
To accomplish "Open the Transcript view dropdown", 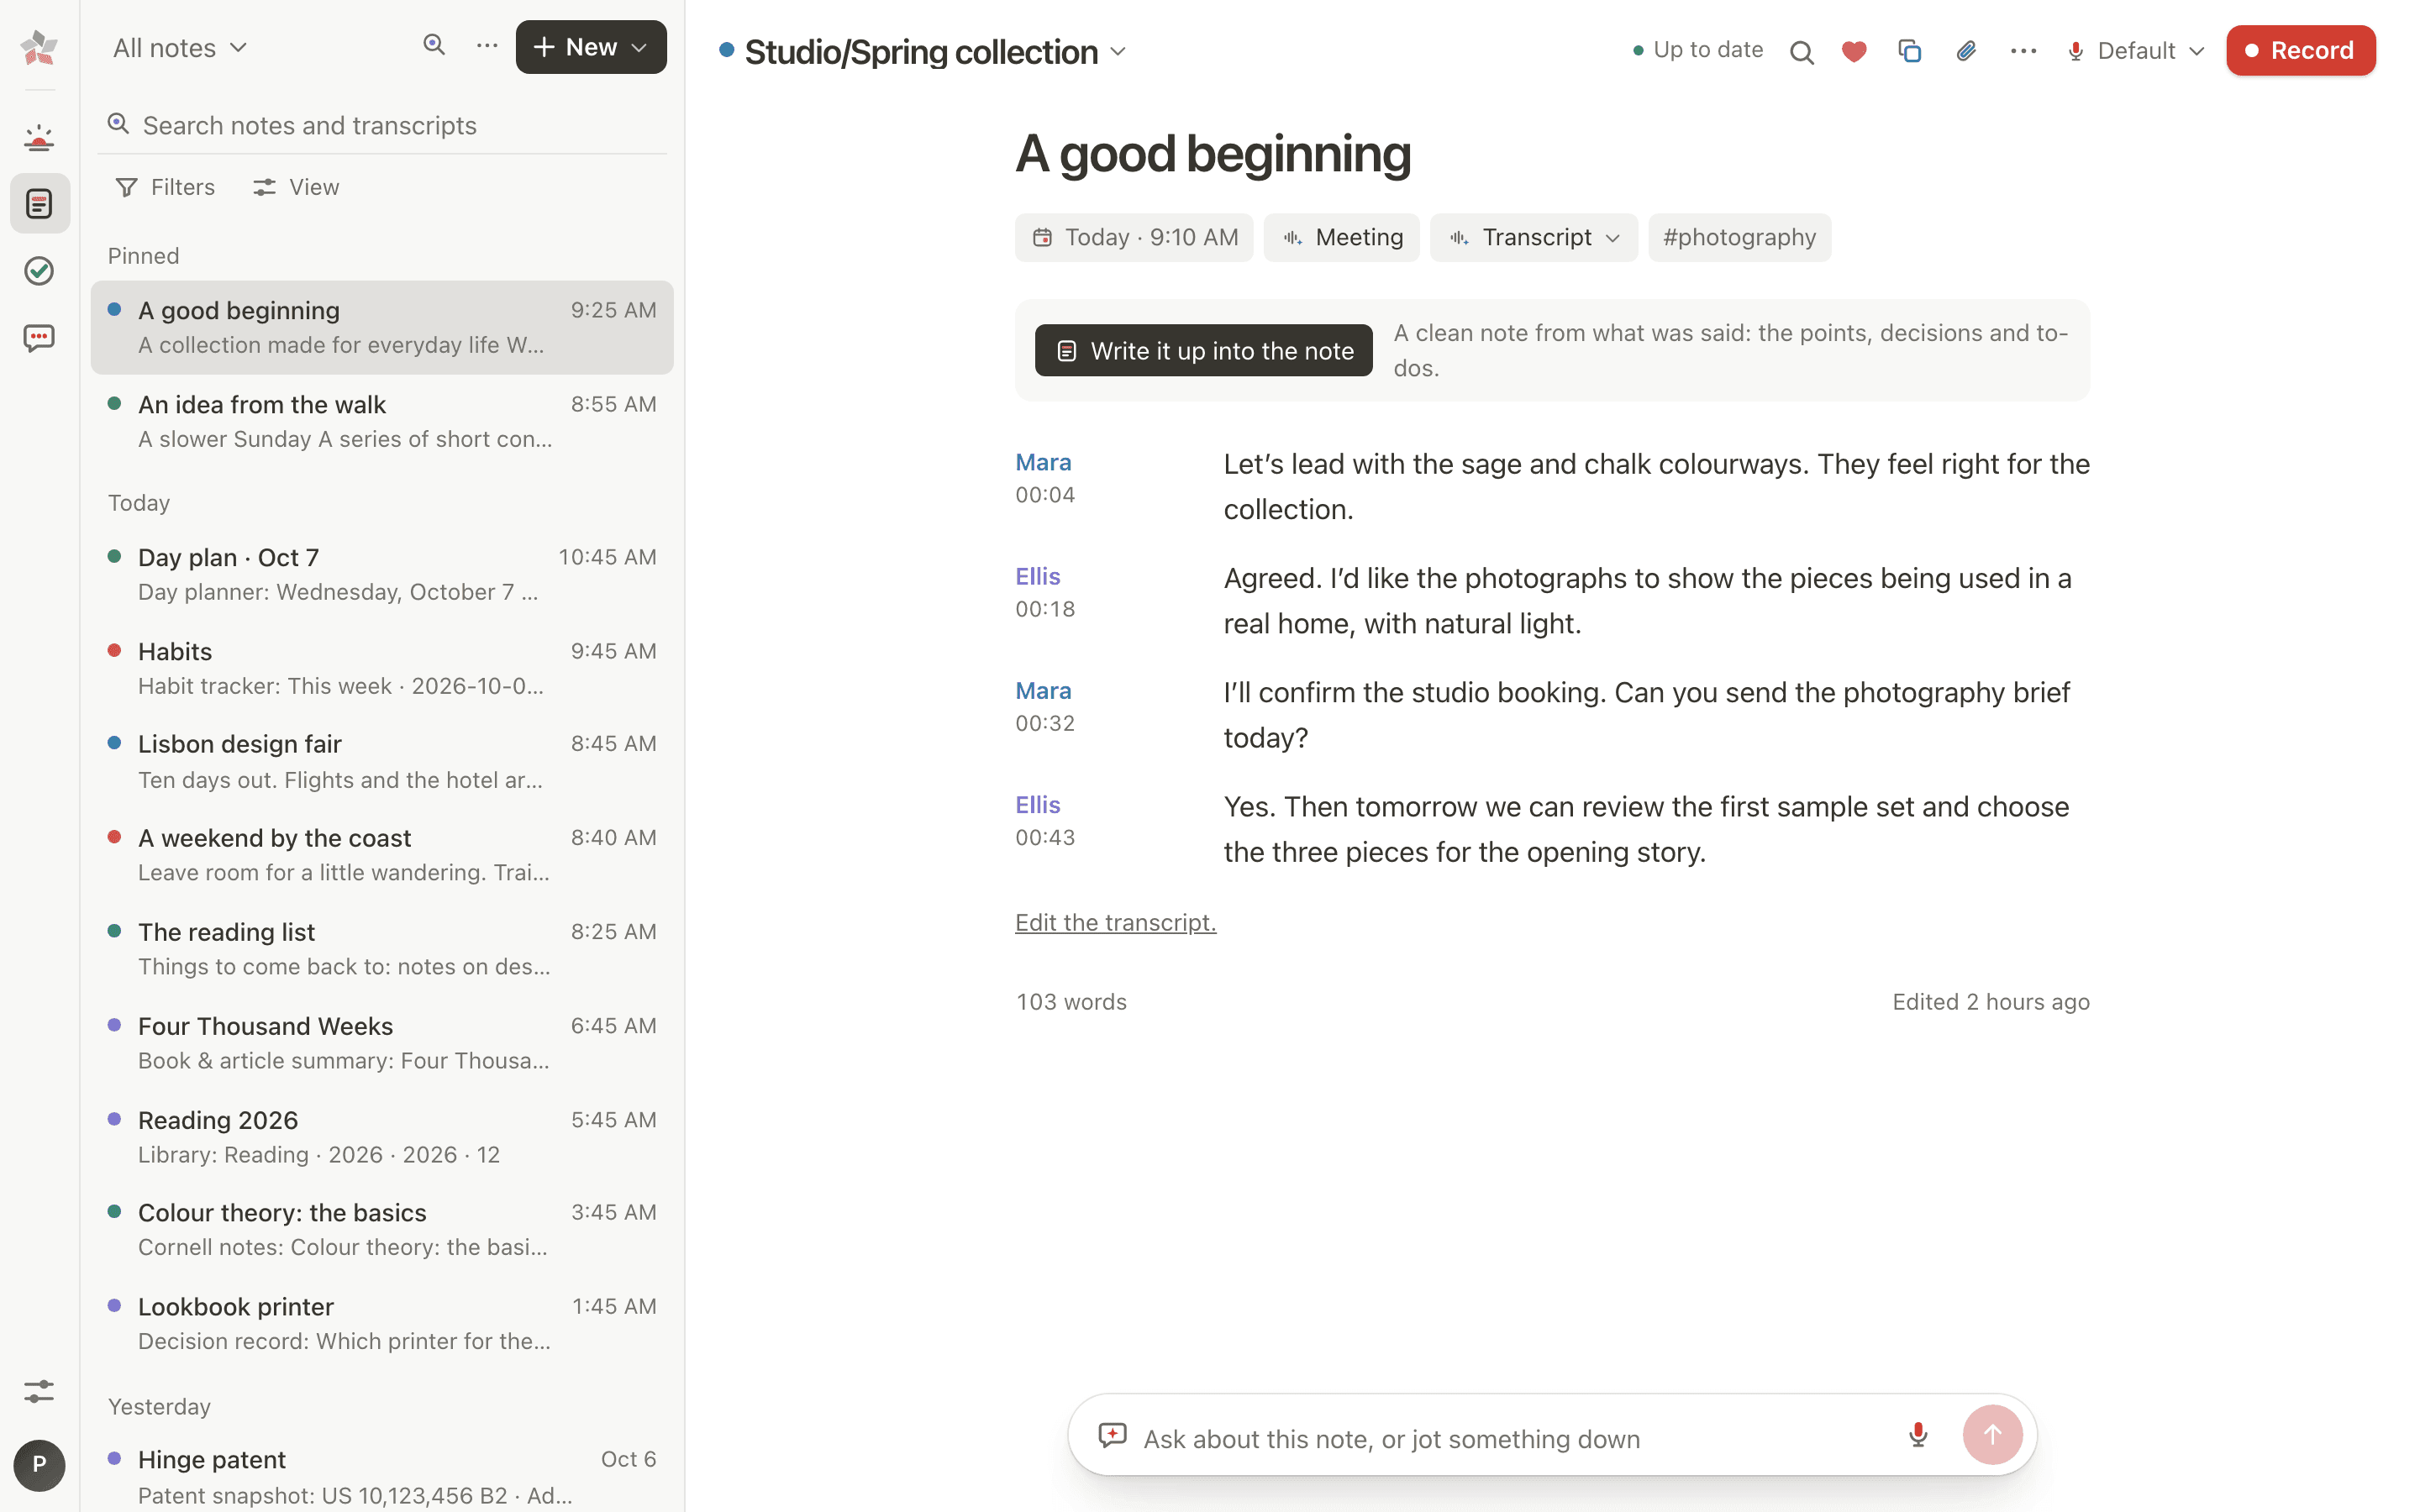I will click(1534, 237).
